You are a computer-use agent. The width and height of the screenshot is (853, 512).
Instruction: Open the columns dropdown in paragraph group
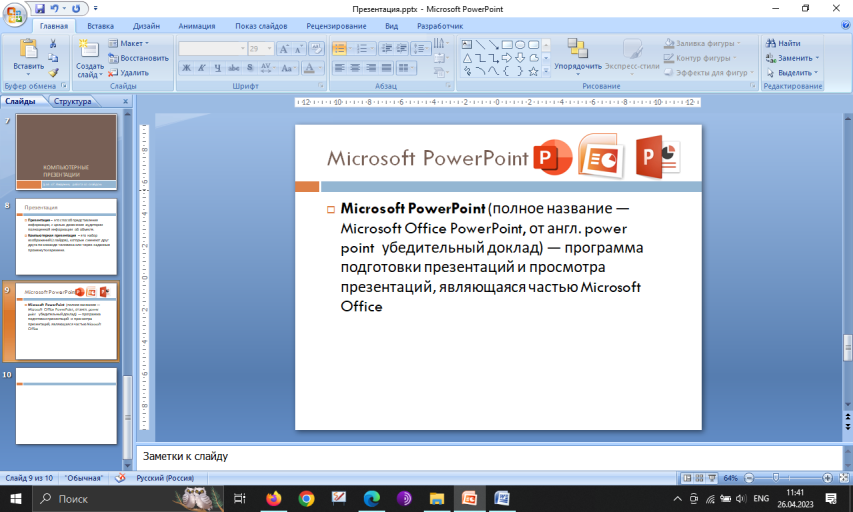click(x=405, y=68)
